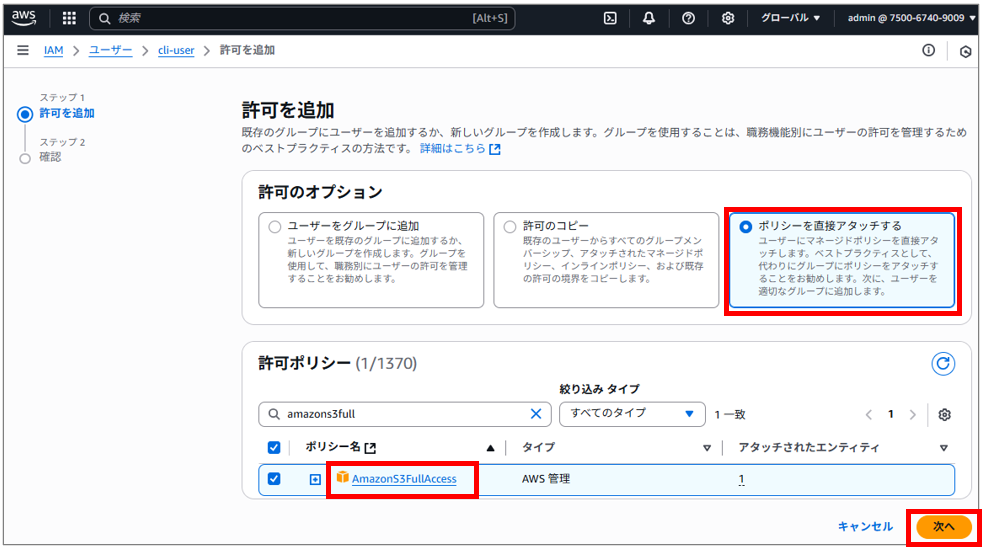The image size is (987, 552).
Task: Select ステップ2 確認 in wizard
Action: [x=50, y=157]
